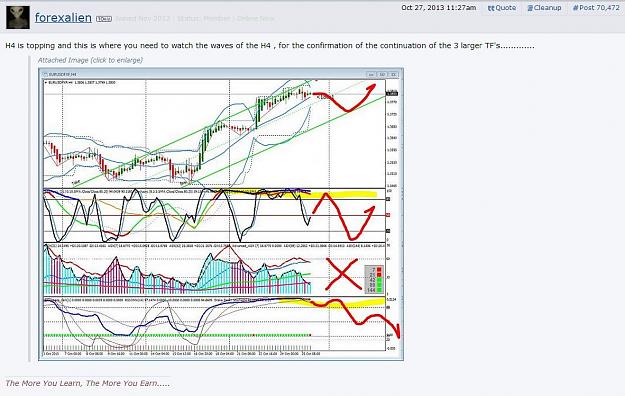
Task: Click the Cleanup link
Action: coord(544,8)
